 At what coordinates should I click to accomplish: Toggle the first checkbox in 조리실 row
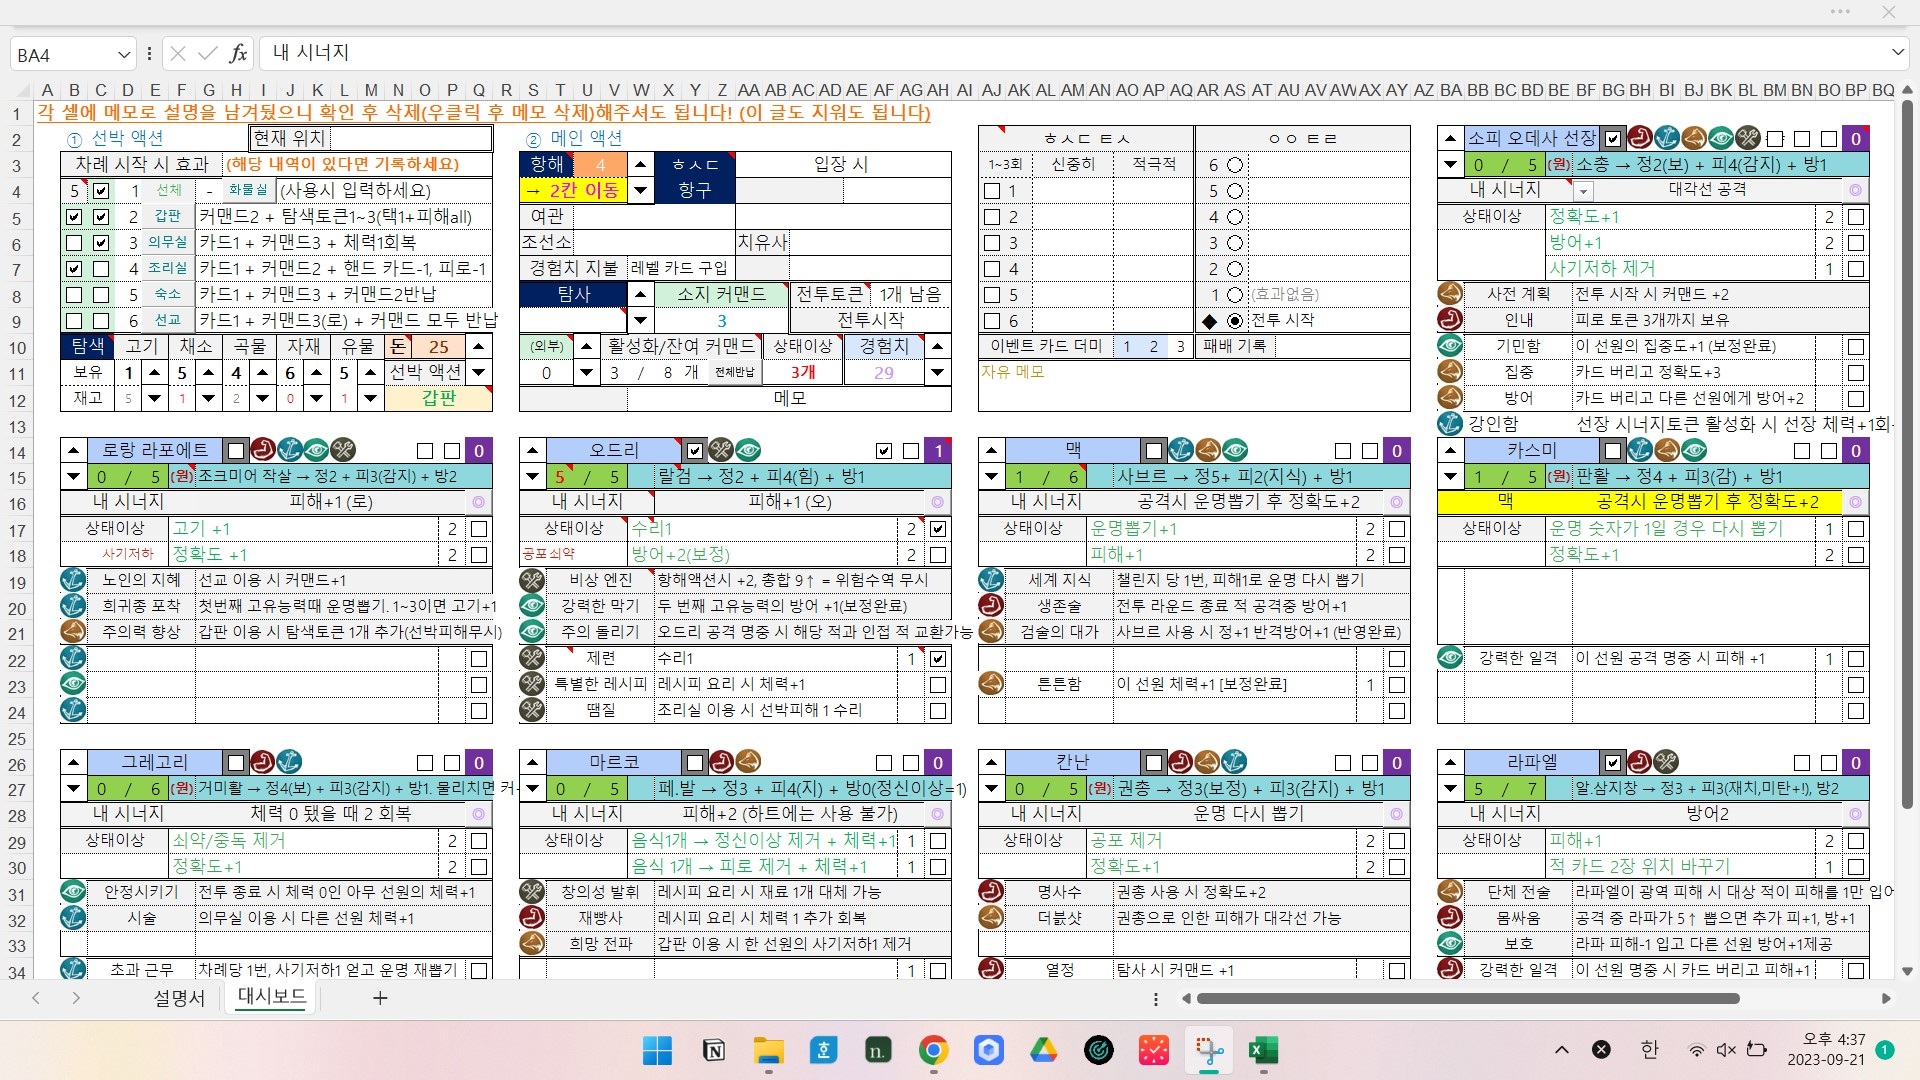74,268
